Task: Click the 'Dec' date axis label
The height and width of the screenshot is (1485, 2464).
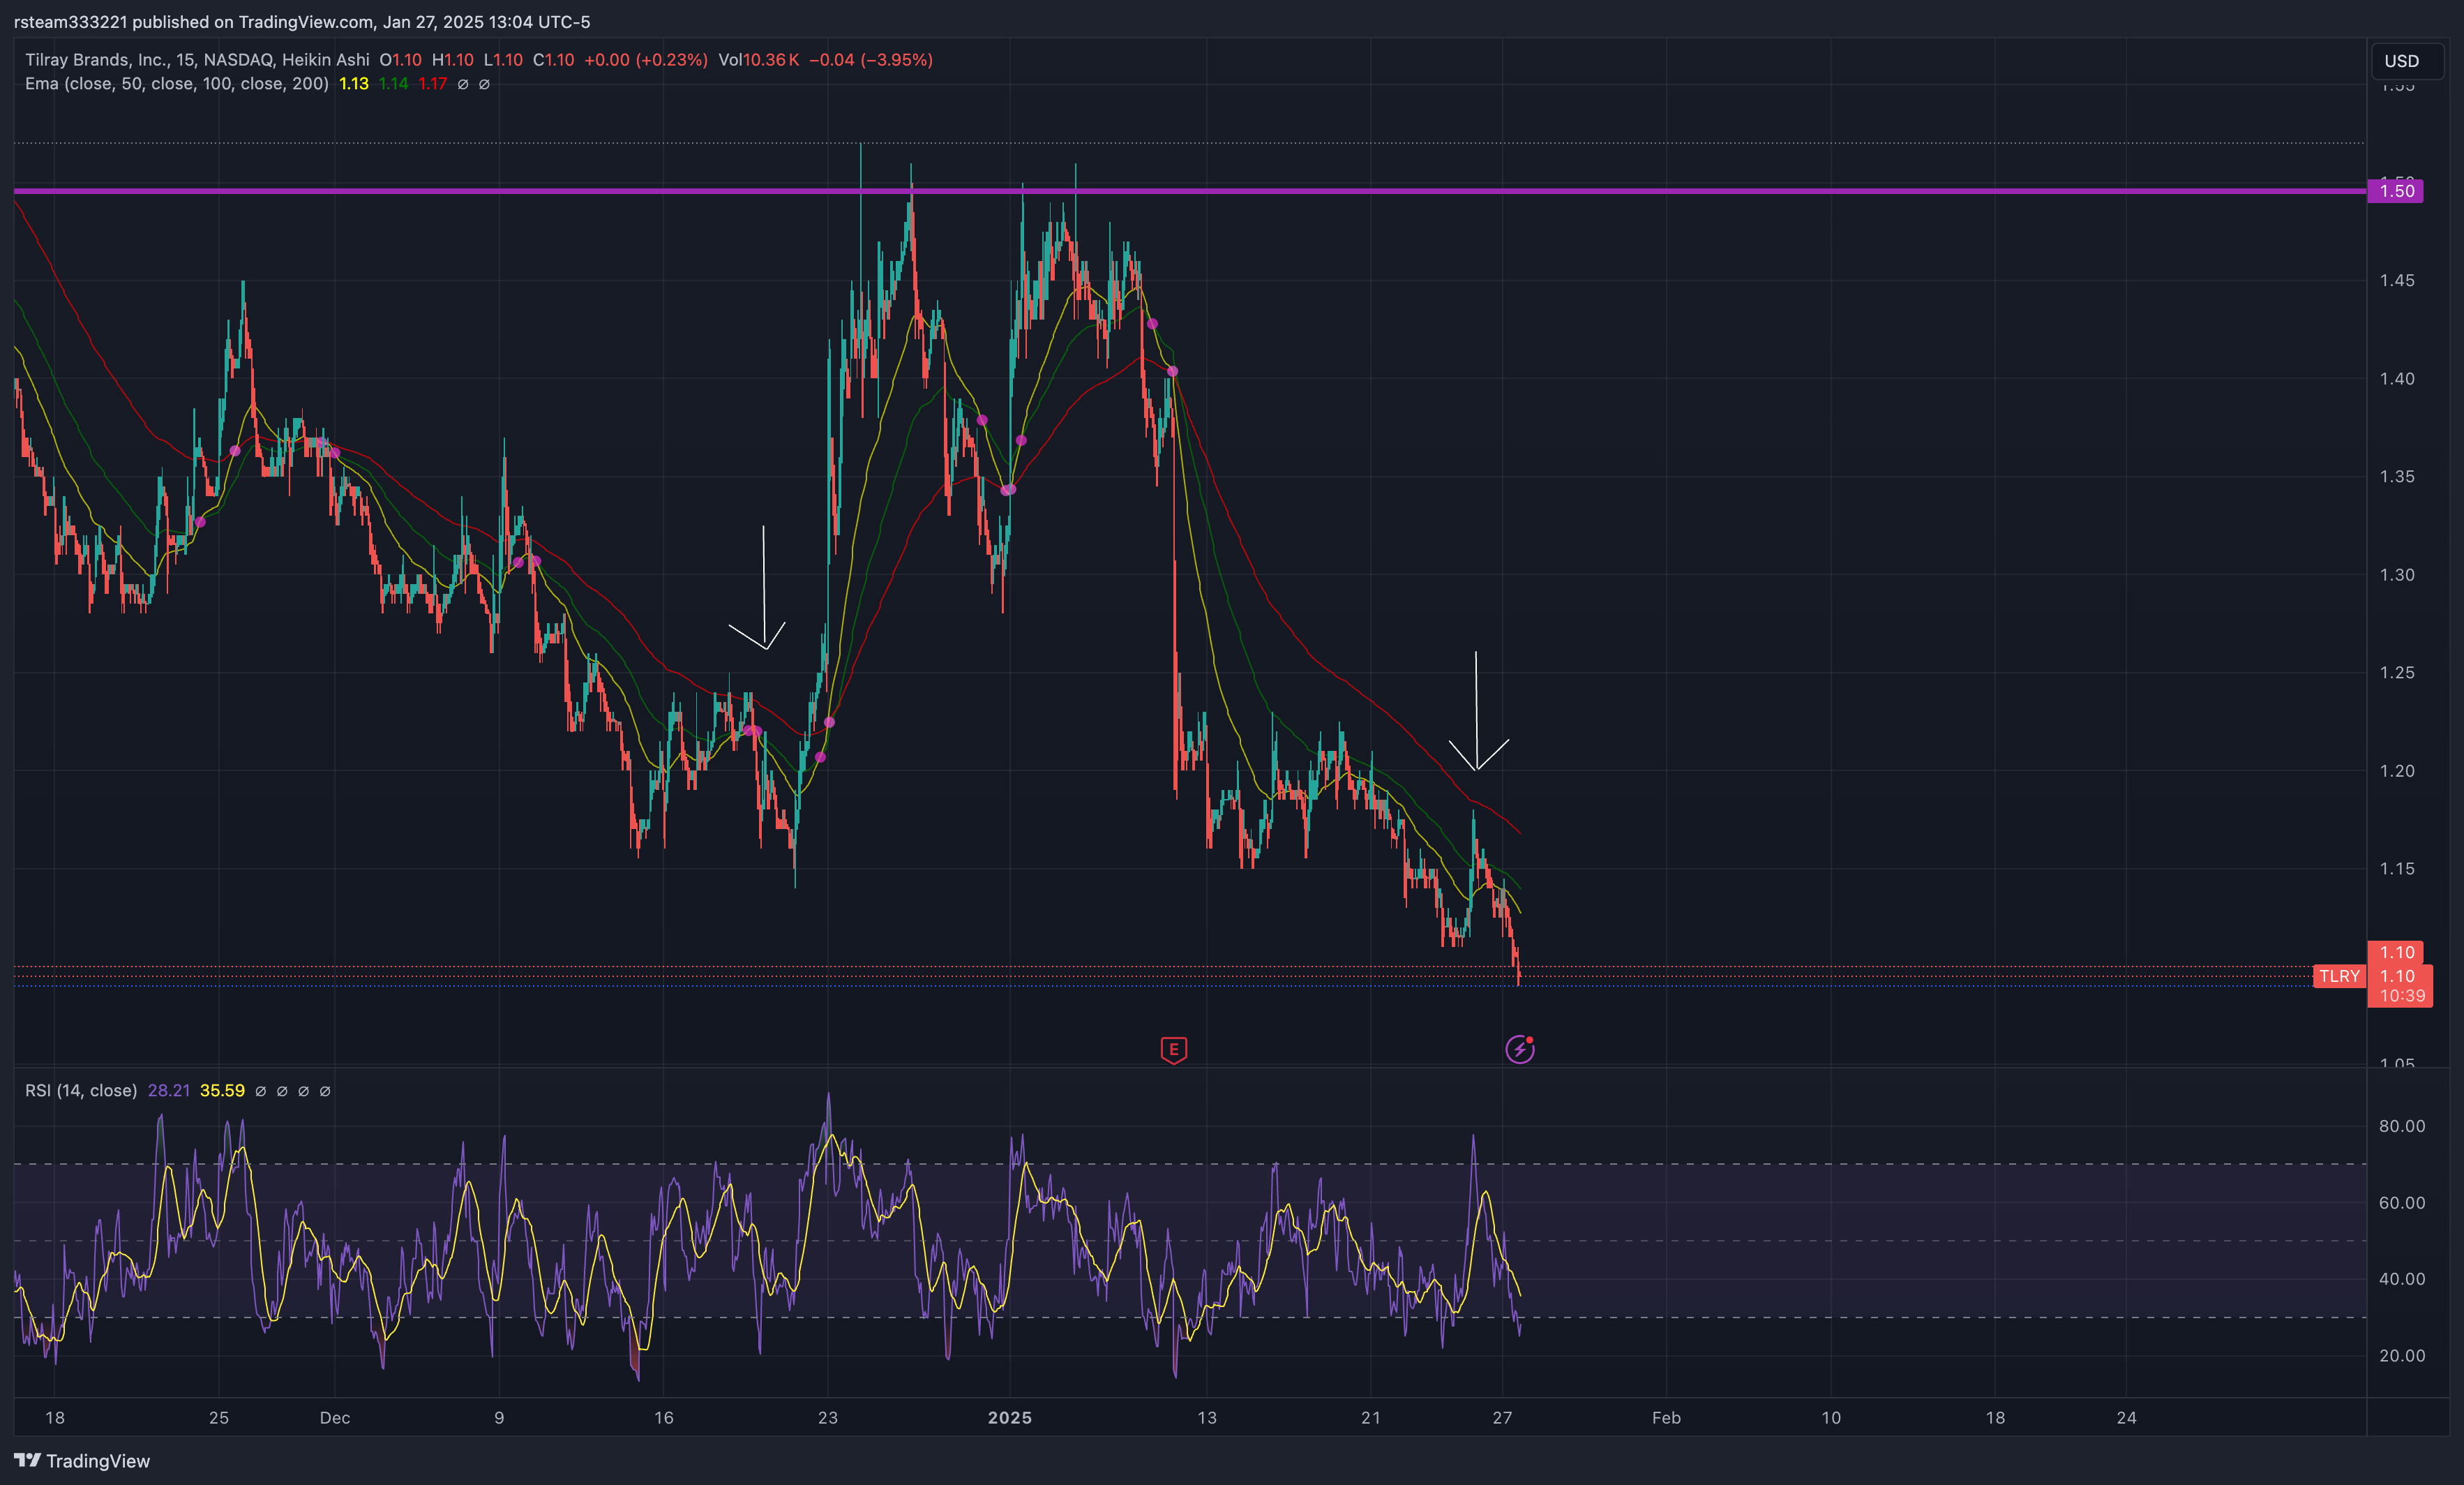Action: [x=335, y=1418]
